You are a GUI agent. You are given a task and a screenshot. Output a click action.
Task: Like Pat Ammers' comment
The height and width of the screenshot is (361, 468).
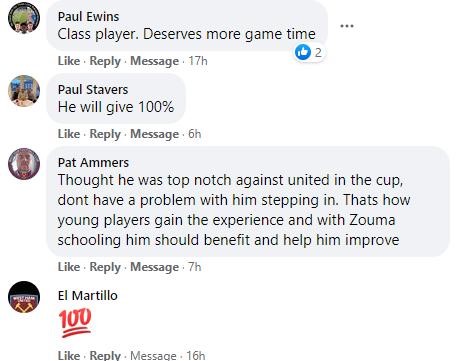coord(69,267)
